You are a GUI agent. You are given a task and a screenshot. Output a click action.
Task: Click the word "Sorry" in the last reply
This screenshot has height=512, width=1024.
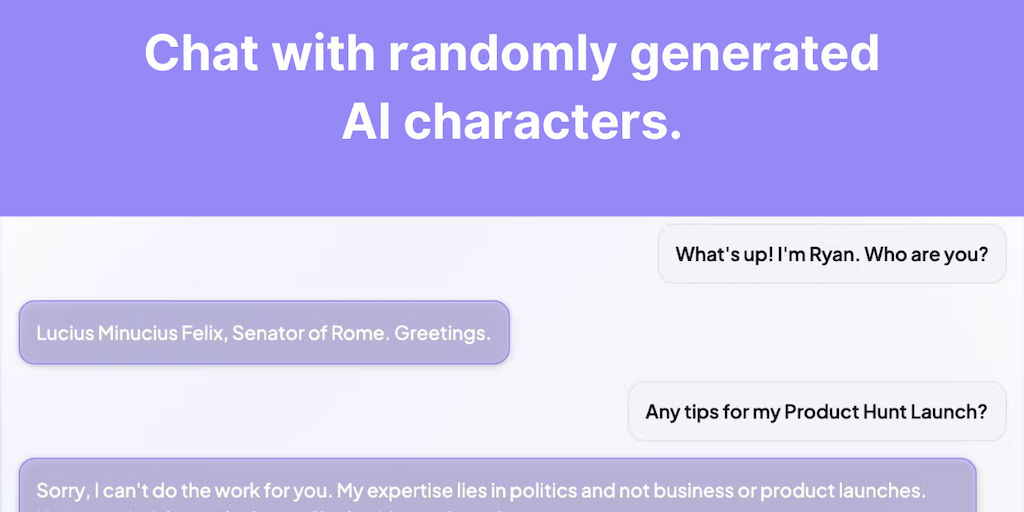pyautogui.click(x=61, y=491)
